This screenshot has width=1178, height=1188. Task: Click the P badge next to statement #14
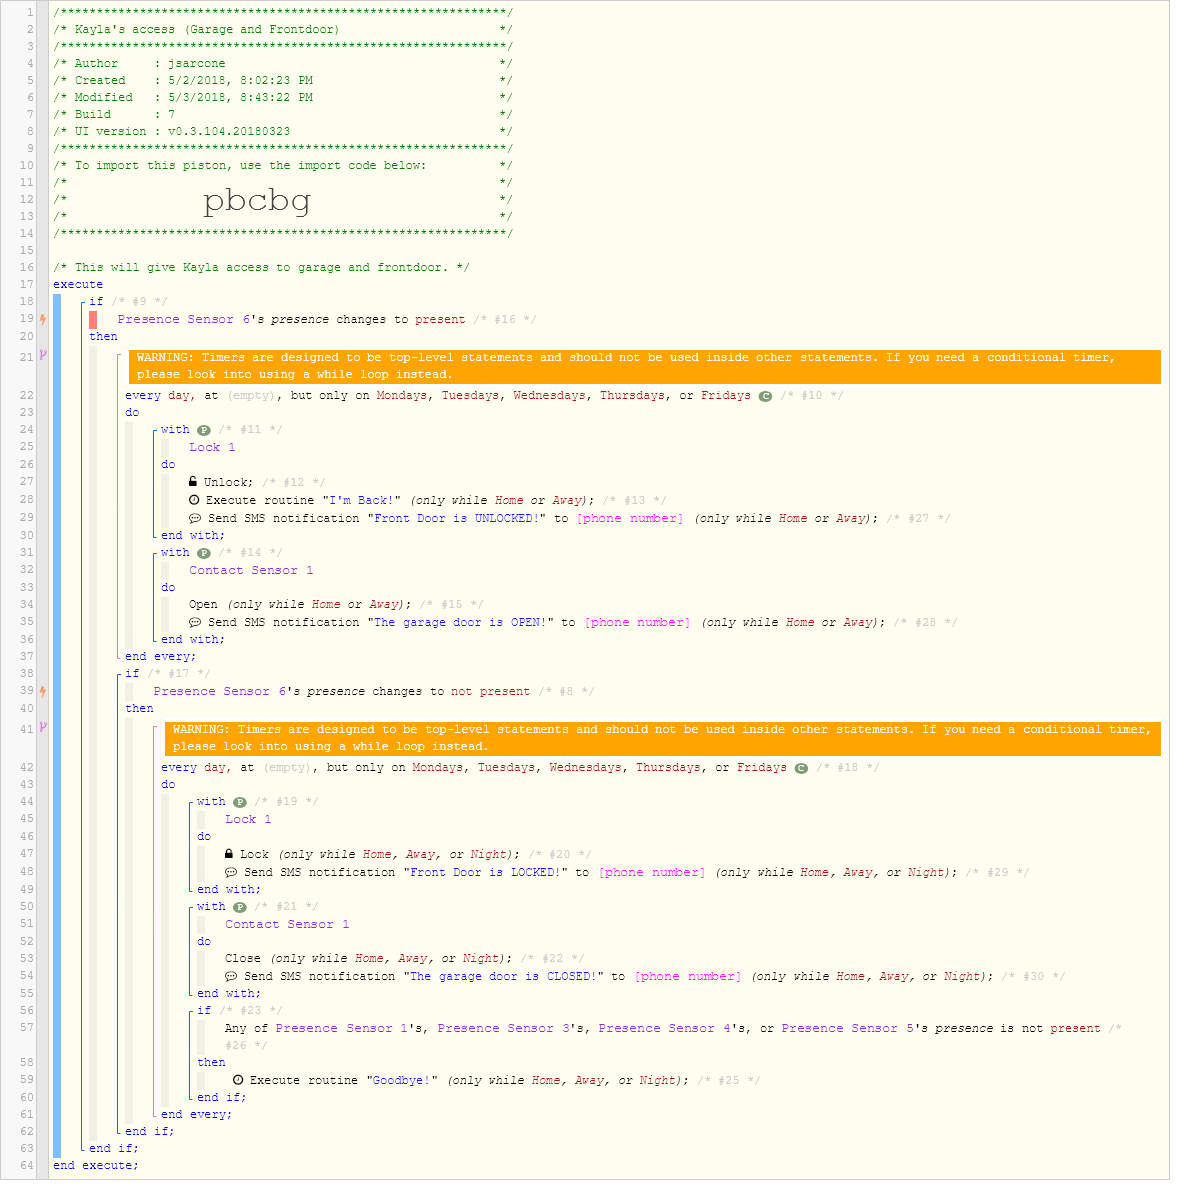[x=204, y=554]
